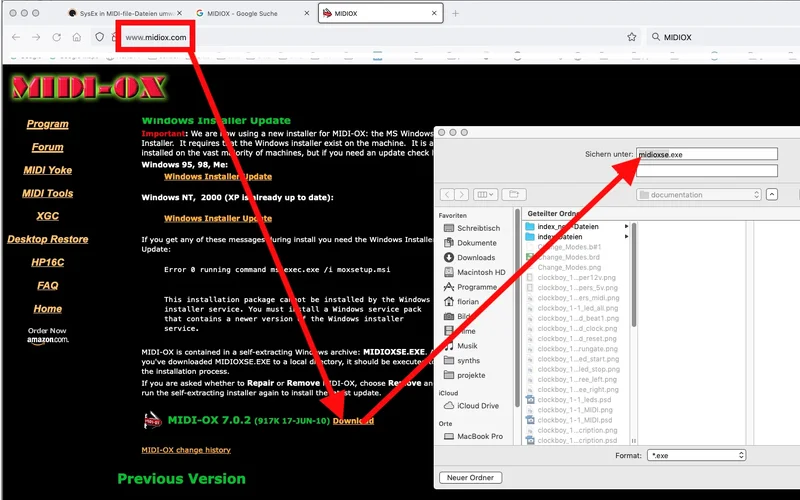This screenshot has width=800, height=500.
Task: Open Windows Installer Update for Windows NT
Action: (218, 218)
